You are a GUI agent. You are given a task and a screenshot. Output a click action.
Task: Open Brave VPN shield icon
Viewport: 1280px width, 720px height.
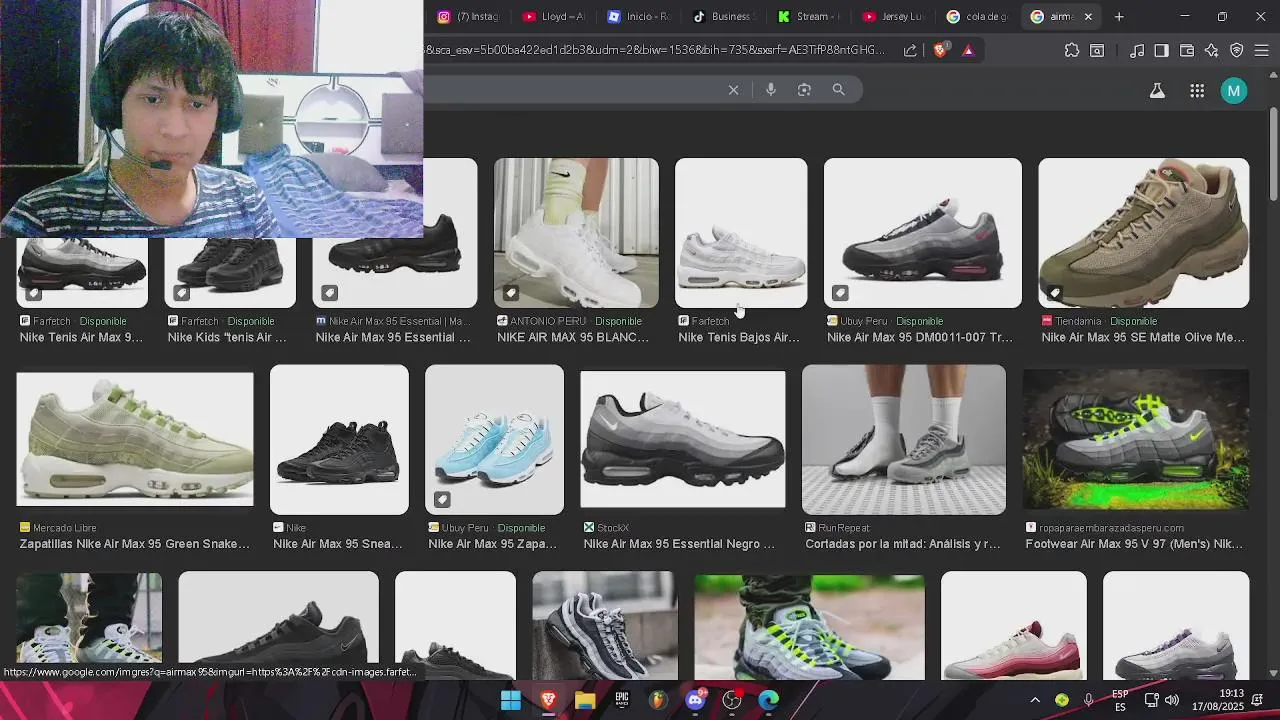point(1236,50)
